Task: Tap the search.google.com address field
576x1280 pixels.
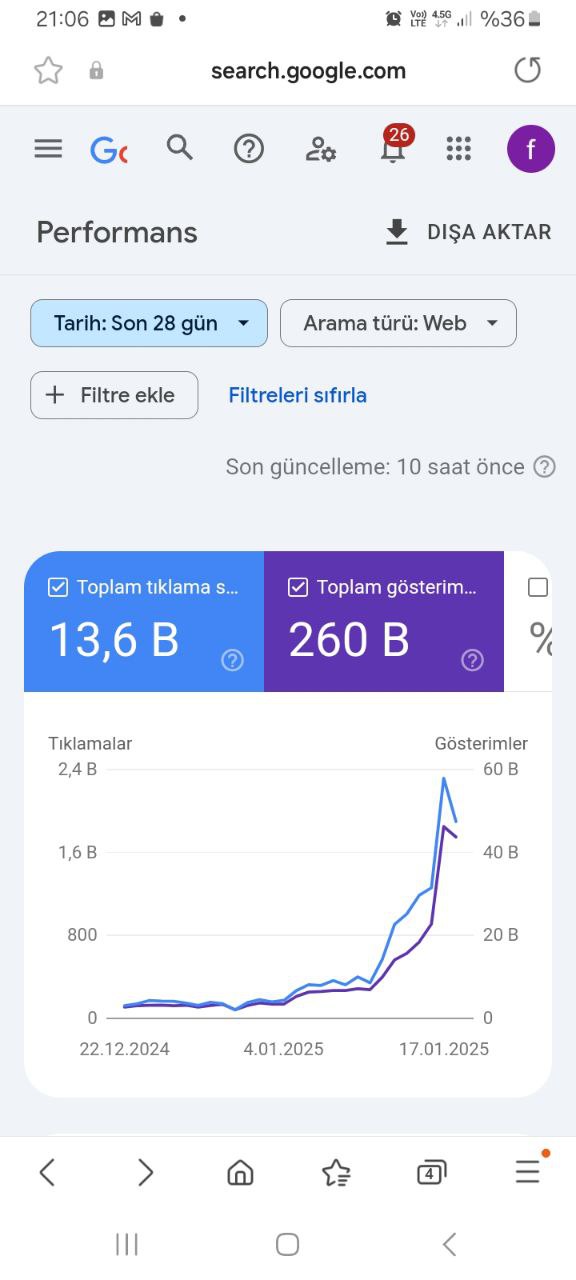Action: tap(308, 70)
